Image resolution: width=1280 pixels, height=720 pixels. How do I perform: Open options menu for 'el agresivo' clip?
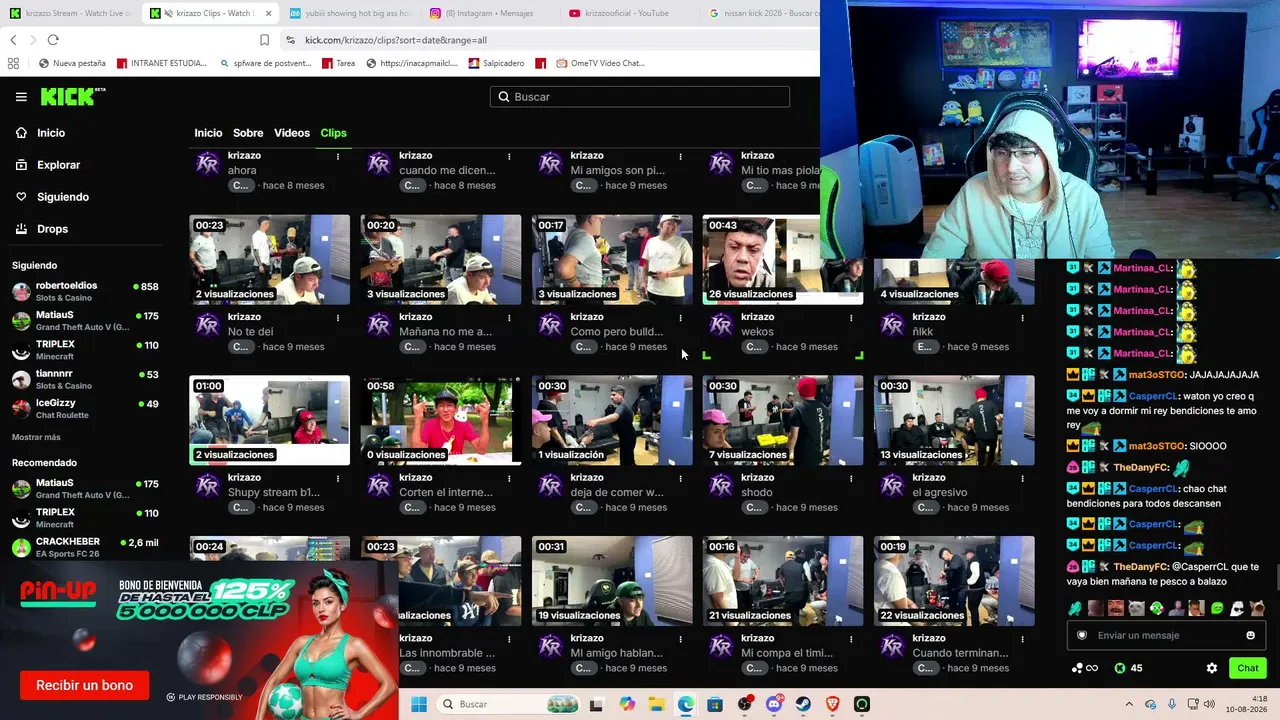tap(1022, 478)
